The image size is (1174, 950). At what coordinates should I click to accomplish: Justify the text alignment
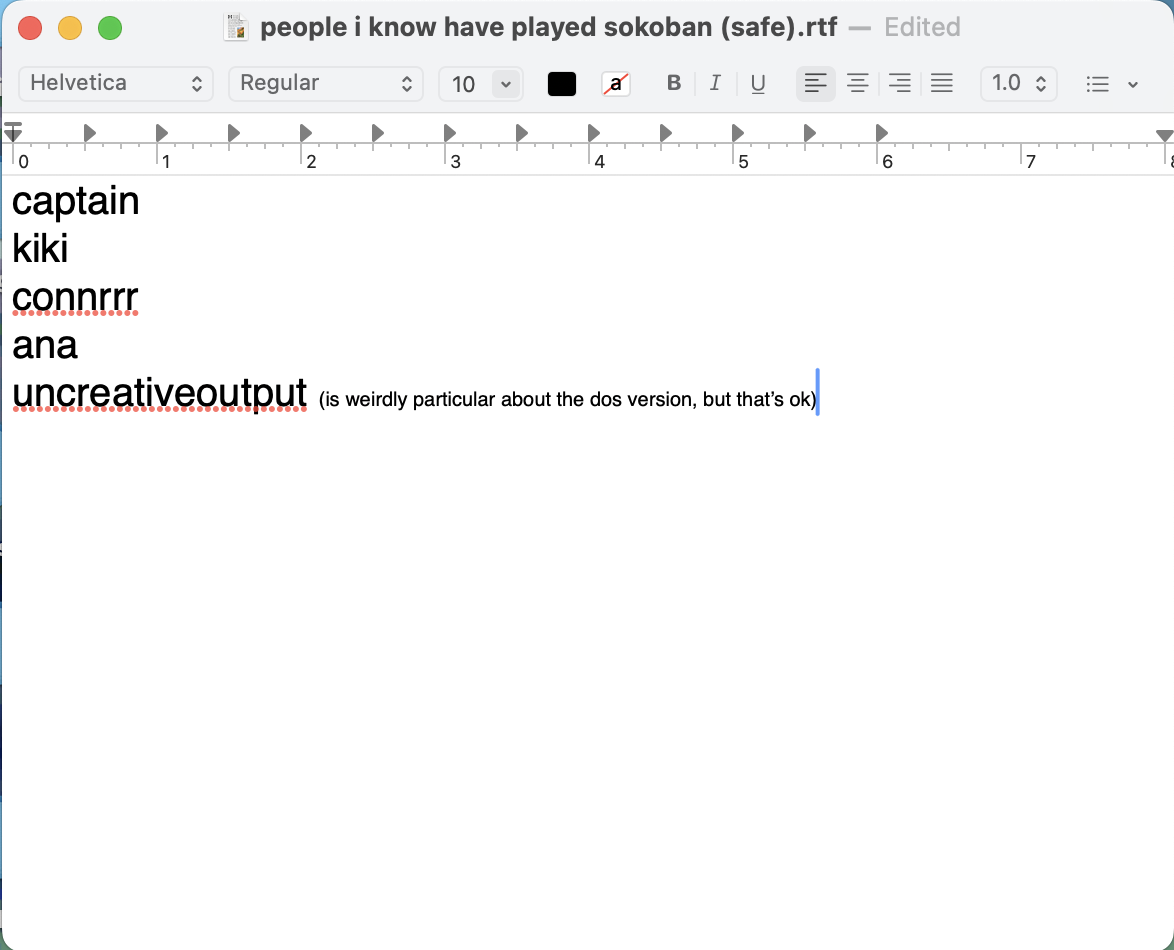tap(941, 83)
